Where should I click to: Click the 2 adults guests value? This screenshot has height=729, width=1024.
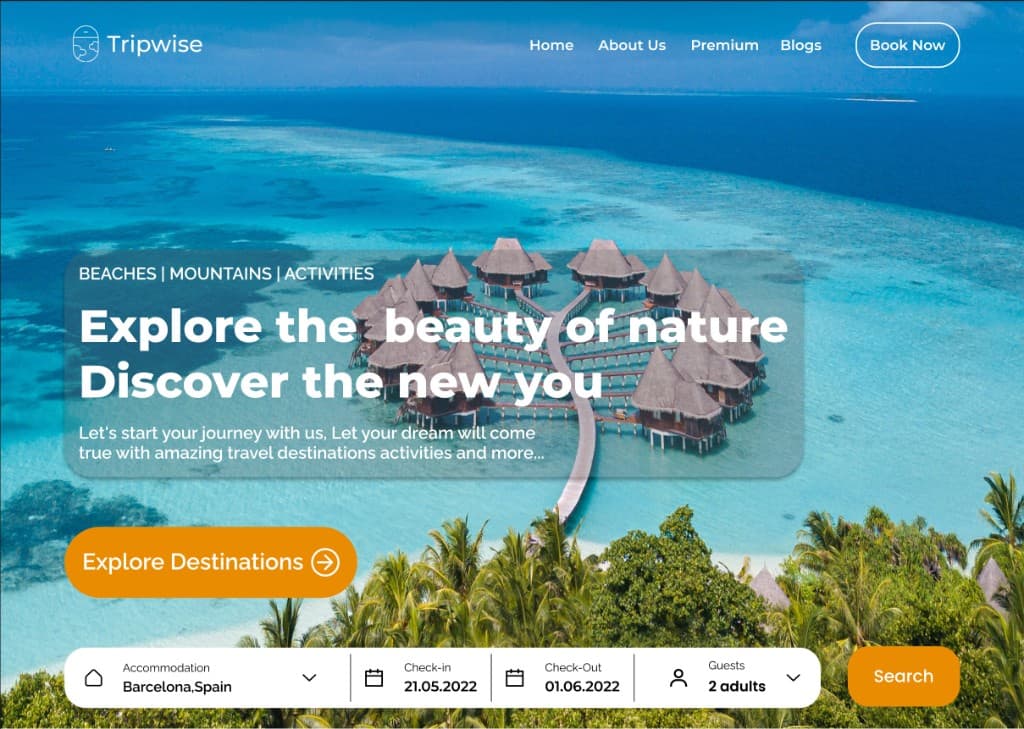coord(737,687)
